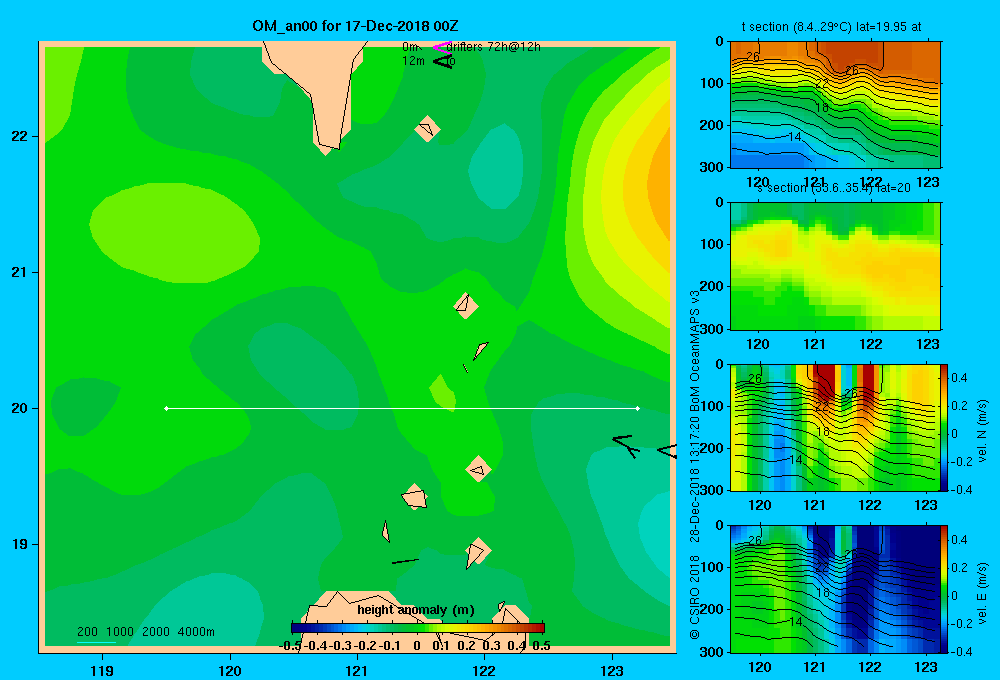
Task: Click the "-0.5" label on height anomaly bar
Action: [290, 646]
